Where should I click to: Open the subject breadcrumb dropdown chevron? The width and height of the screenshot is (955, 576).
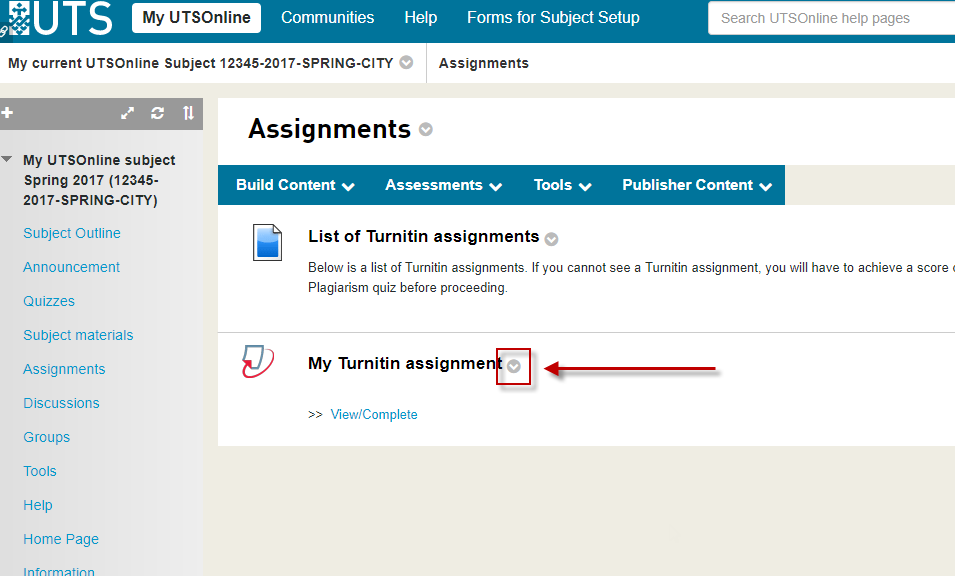click(406, 62)
